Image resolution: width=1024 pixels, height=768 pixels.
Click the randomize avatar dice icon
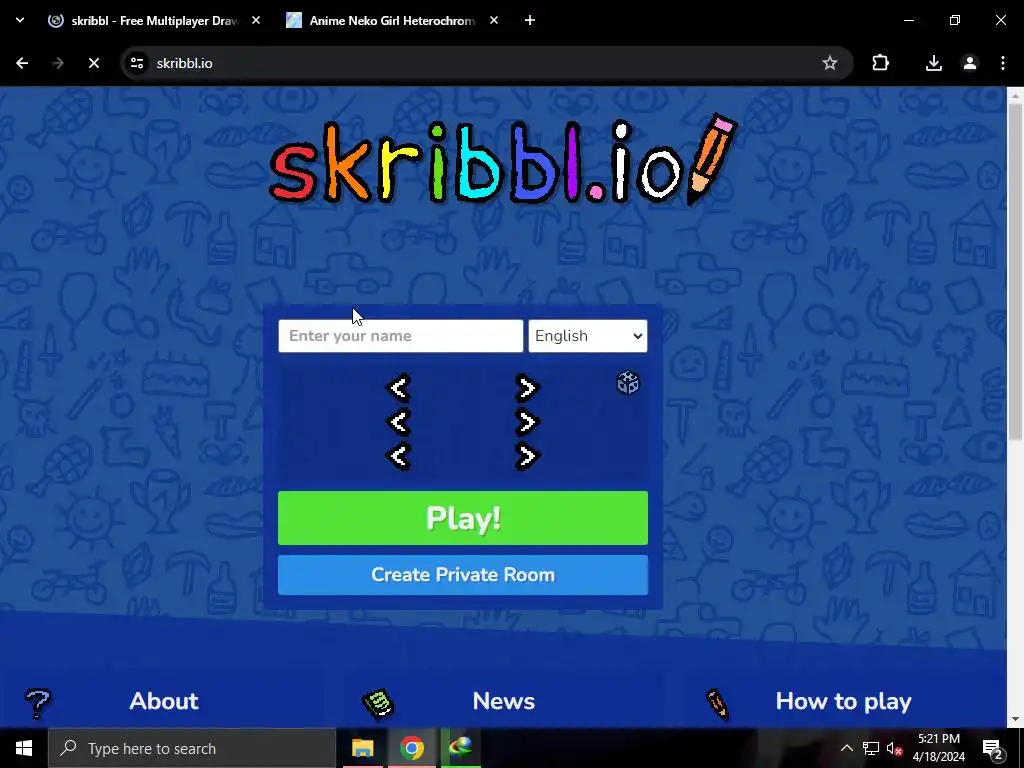[x=628, y=383]
